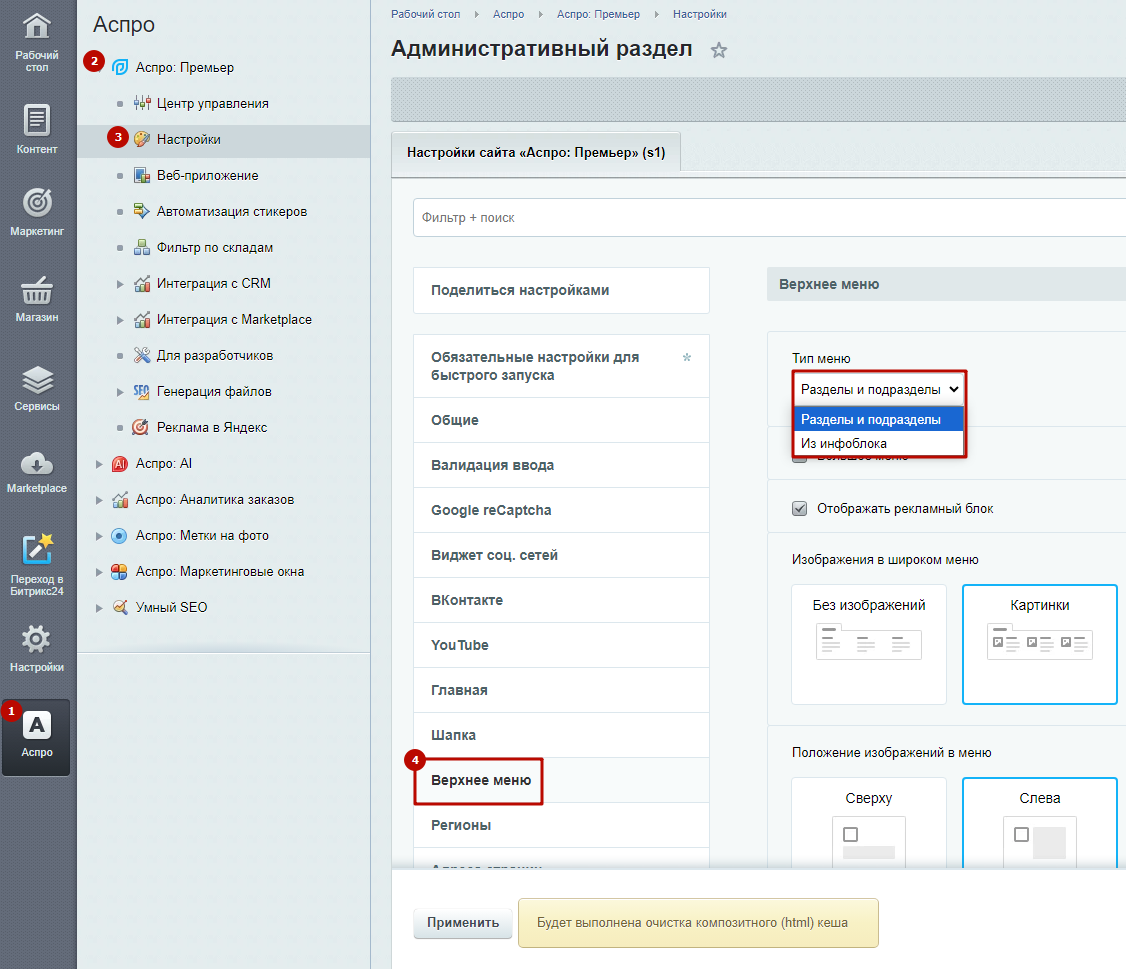Open Виджет соц. сетей section
1126x969 pixels.
pyautogui.click(x=561, y=555)
